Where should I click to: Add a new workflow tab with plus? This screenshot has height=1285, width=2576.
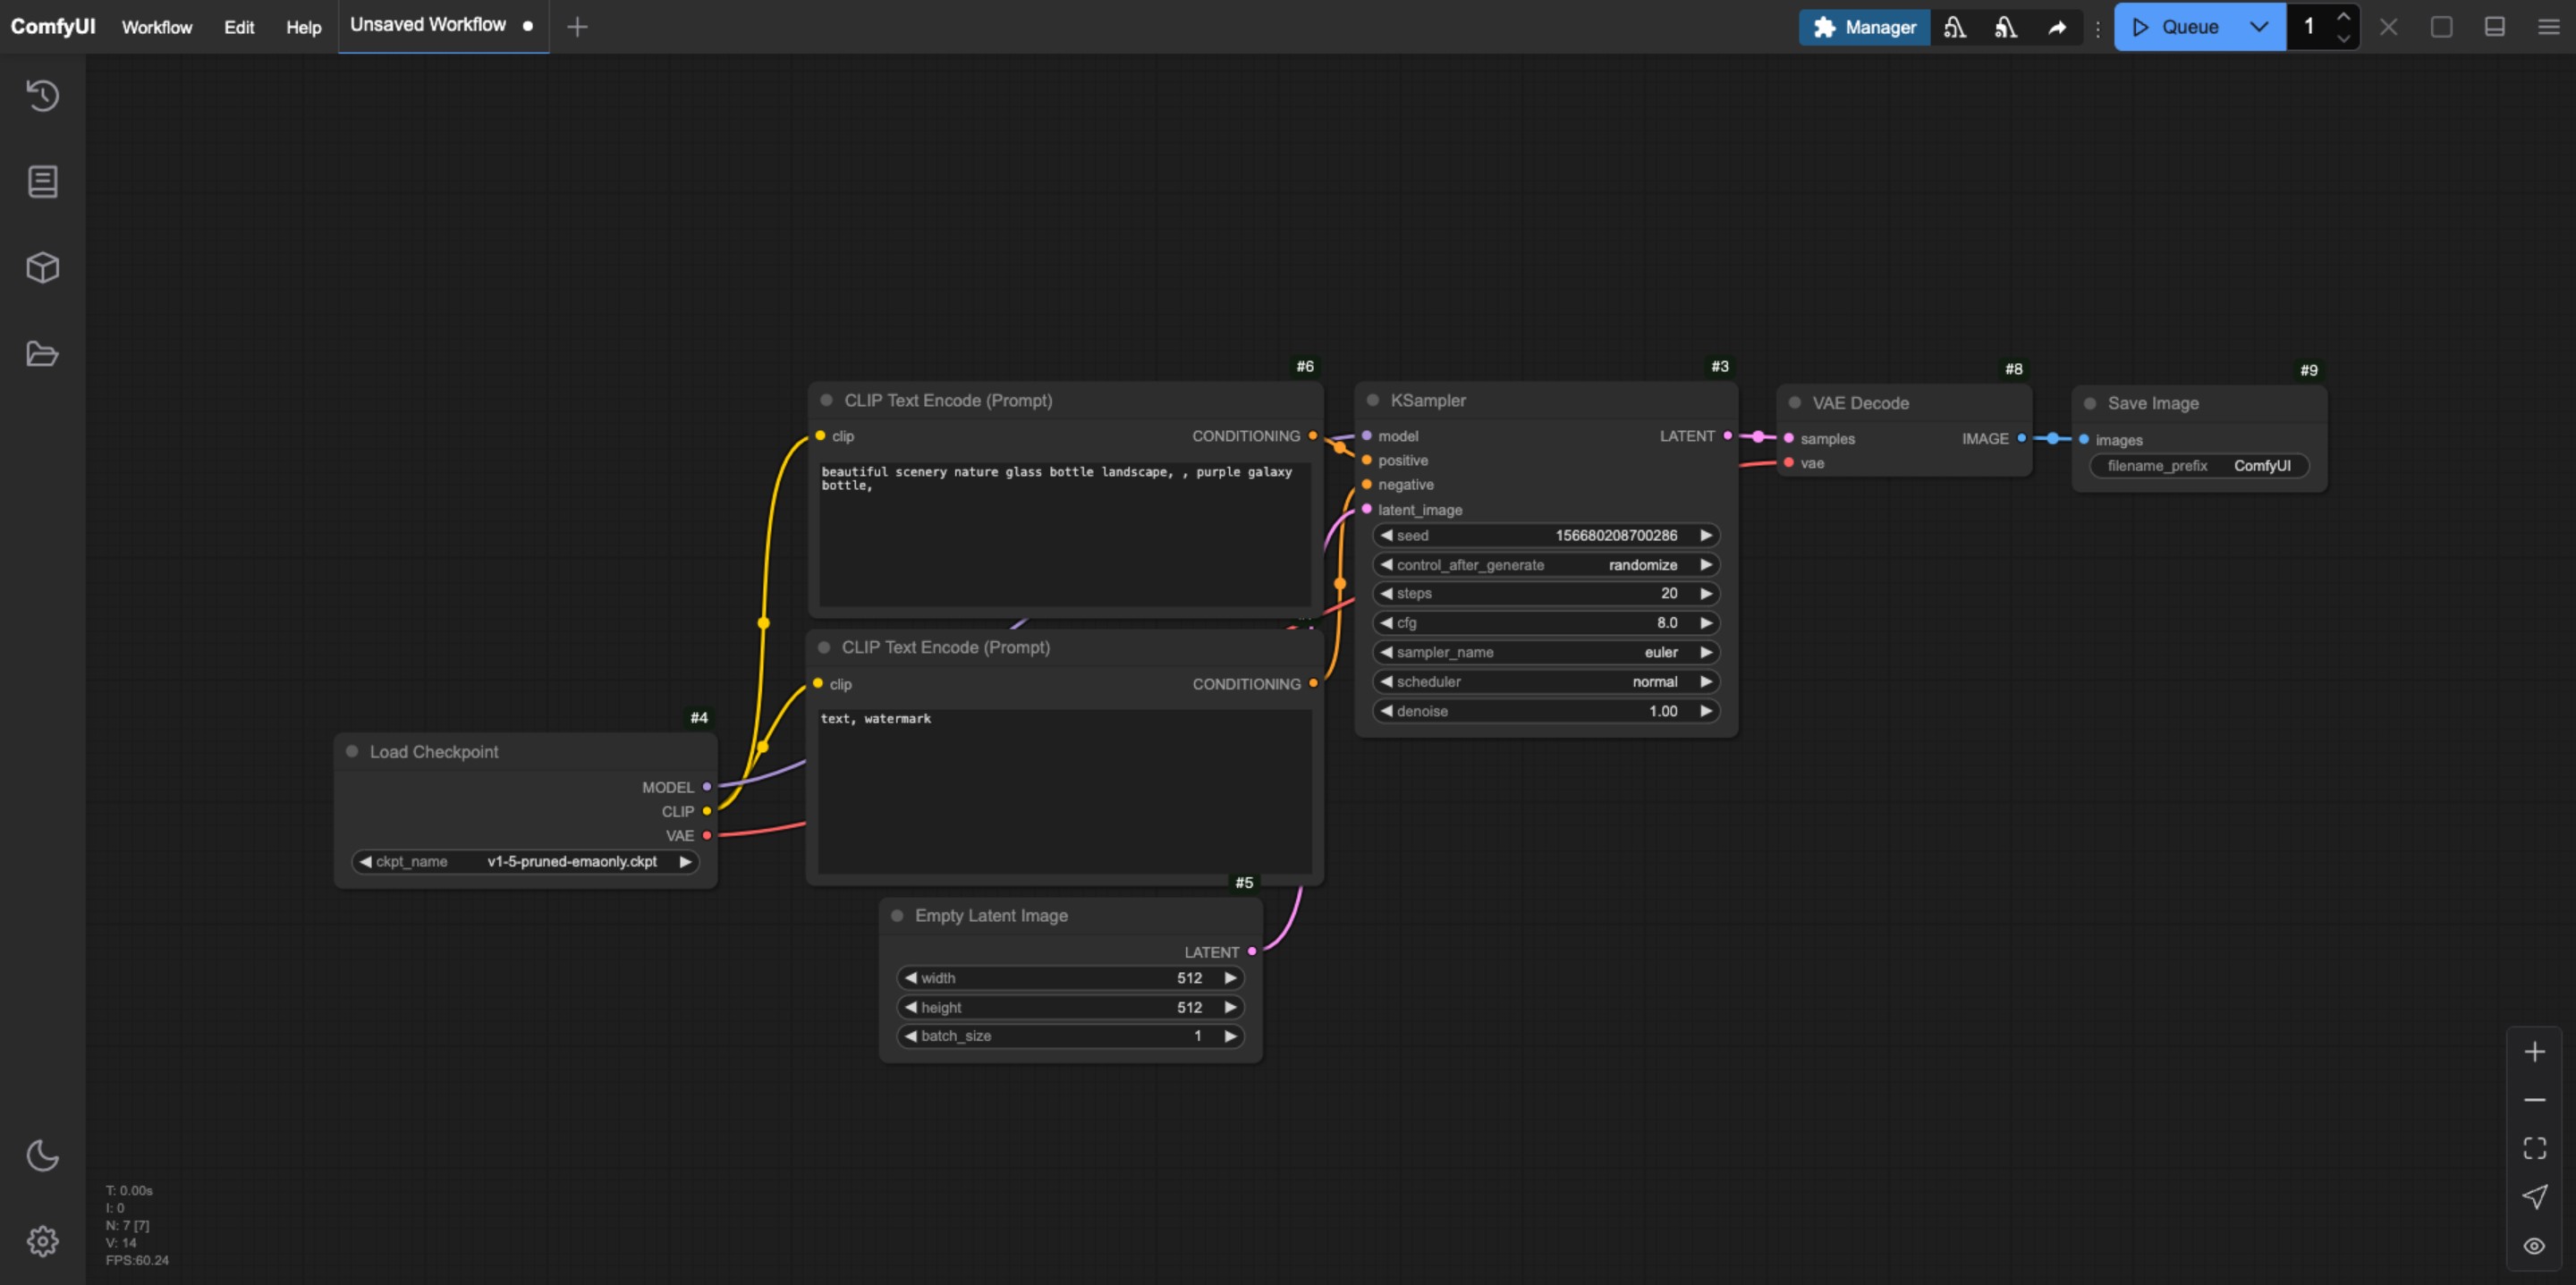(577, 27)
